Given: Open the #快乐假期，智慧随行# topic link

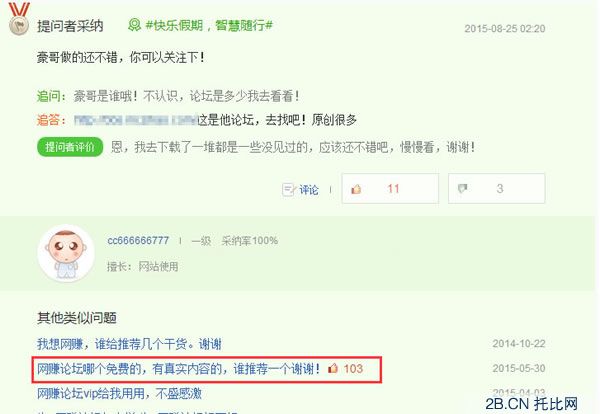Looking at the screenshot, I should (209, 26).
